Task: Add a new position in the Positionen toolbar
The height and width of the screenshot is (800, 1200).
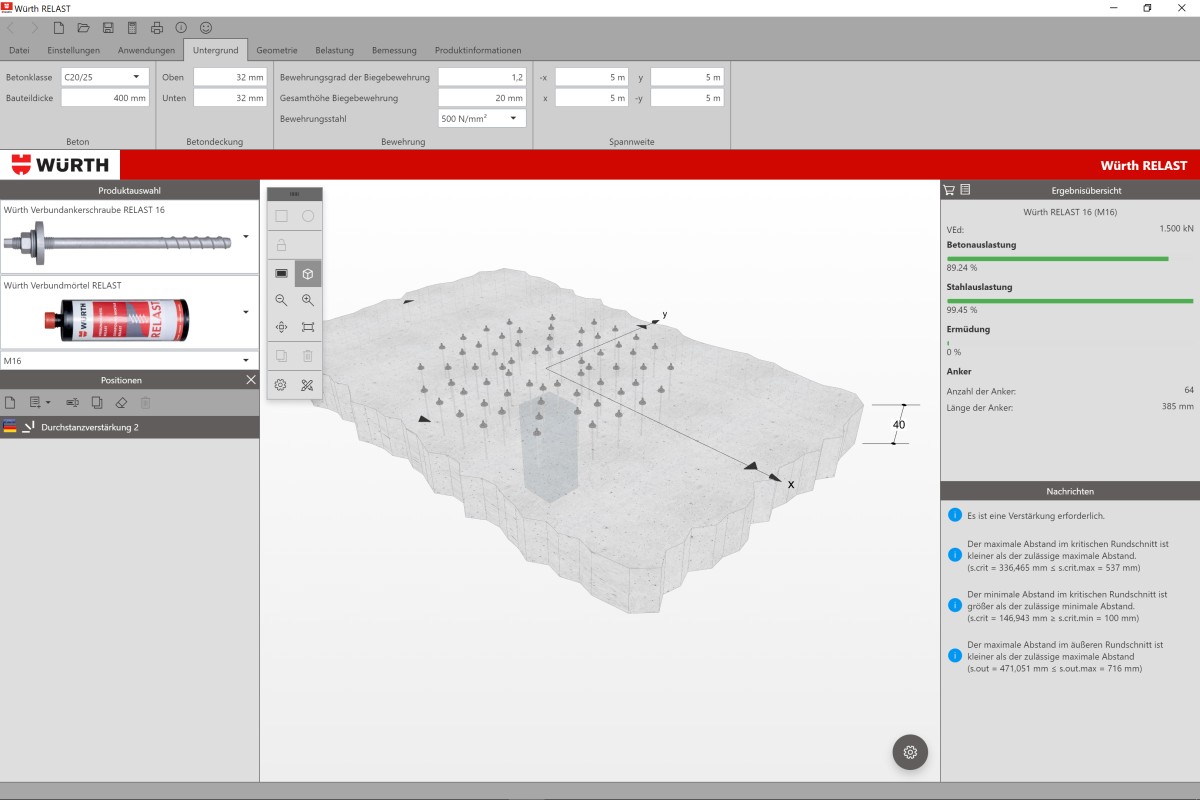Action: 10,402
